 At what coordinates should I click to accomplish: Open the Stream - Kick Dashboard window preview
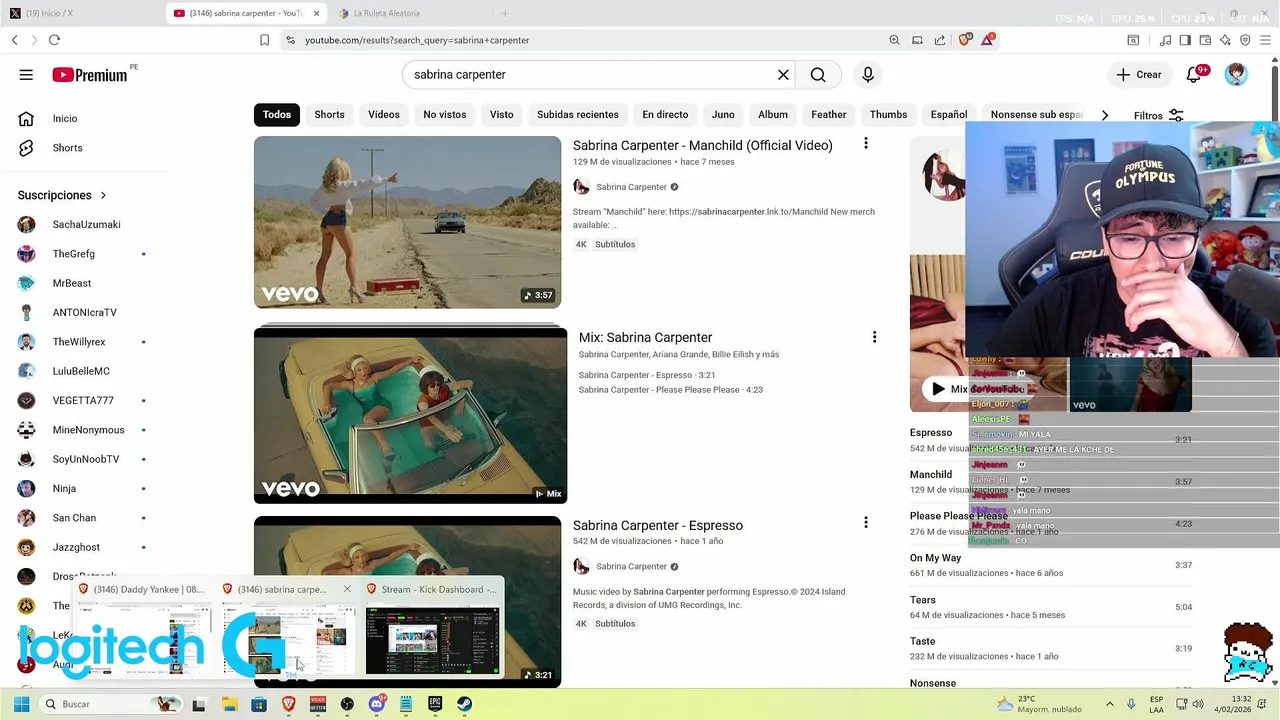(x=432, y=630)
